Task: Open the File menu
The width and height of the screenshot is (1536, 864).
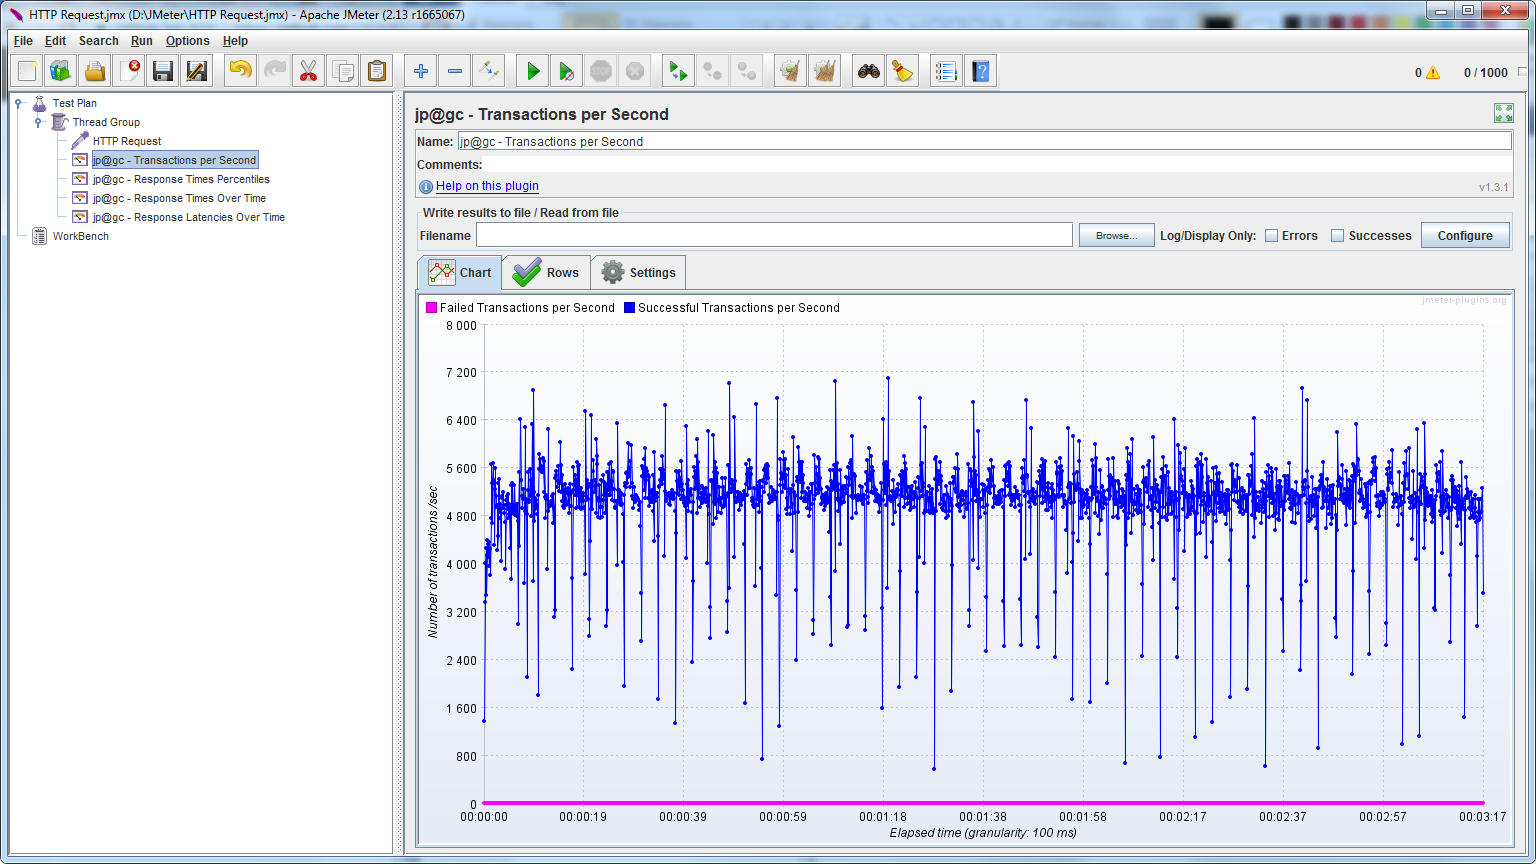Action: [23, 41]
